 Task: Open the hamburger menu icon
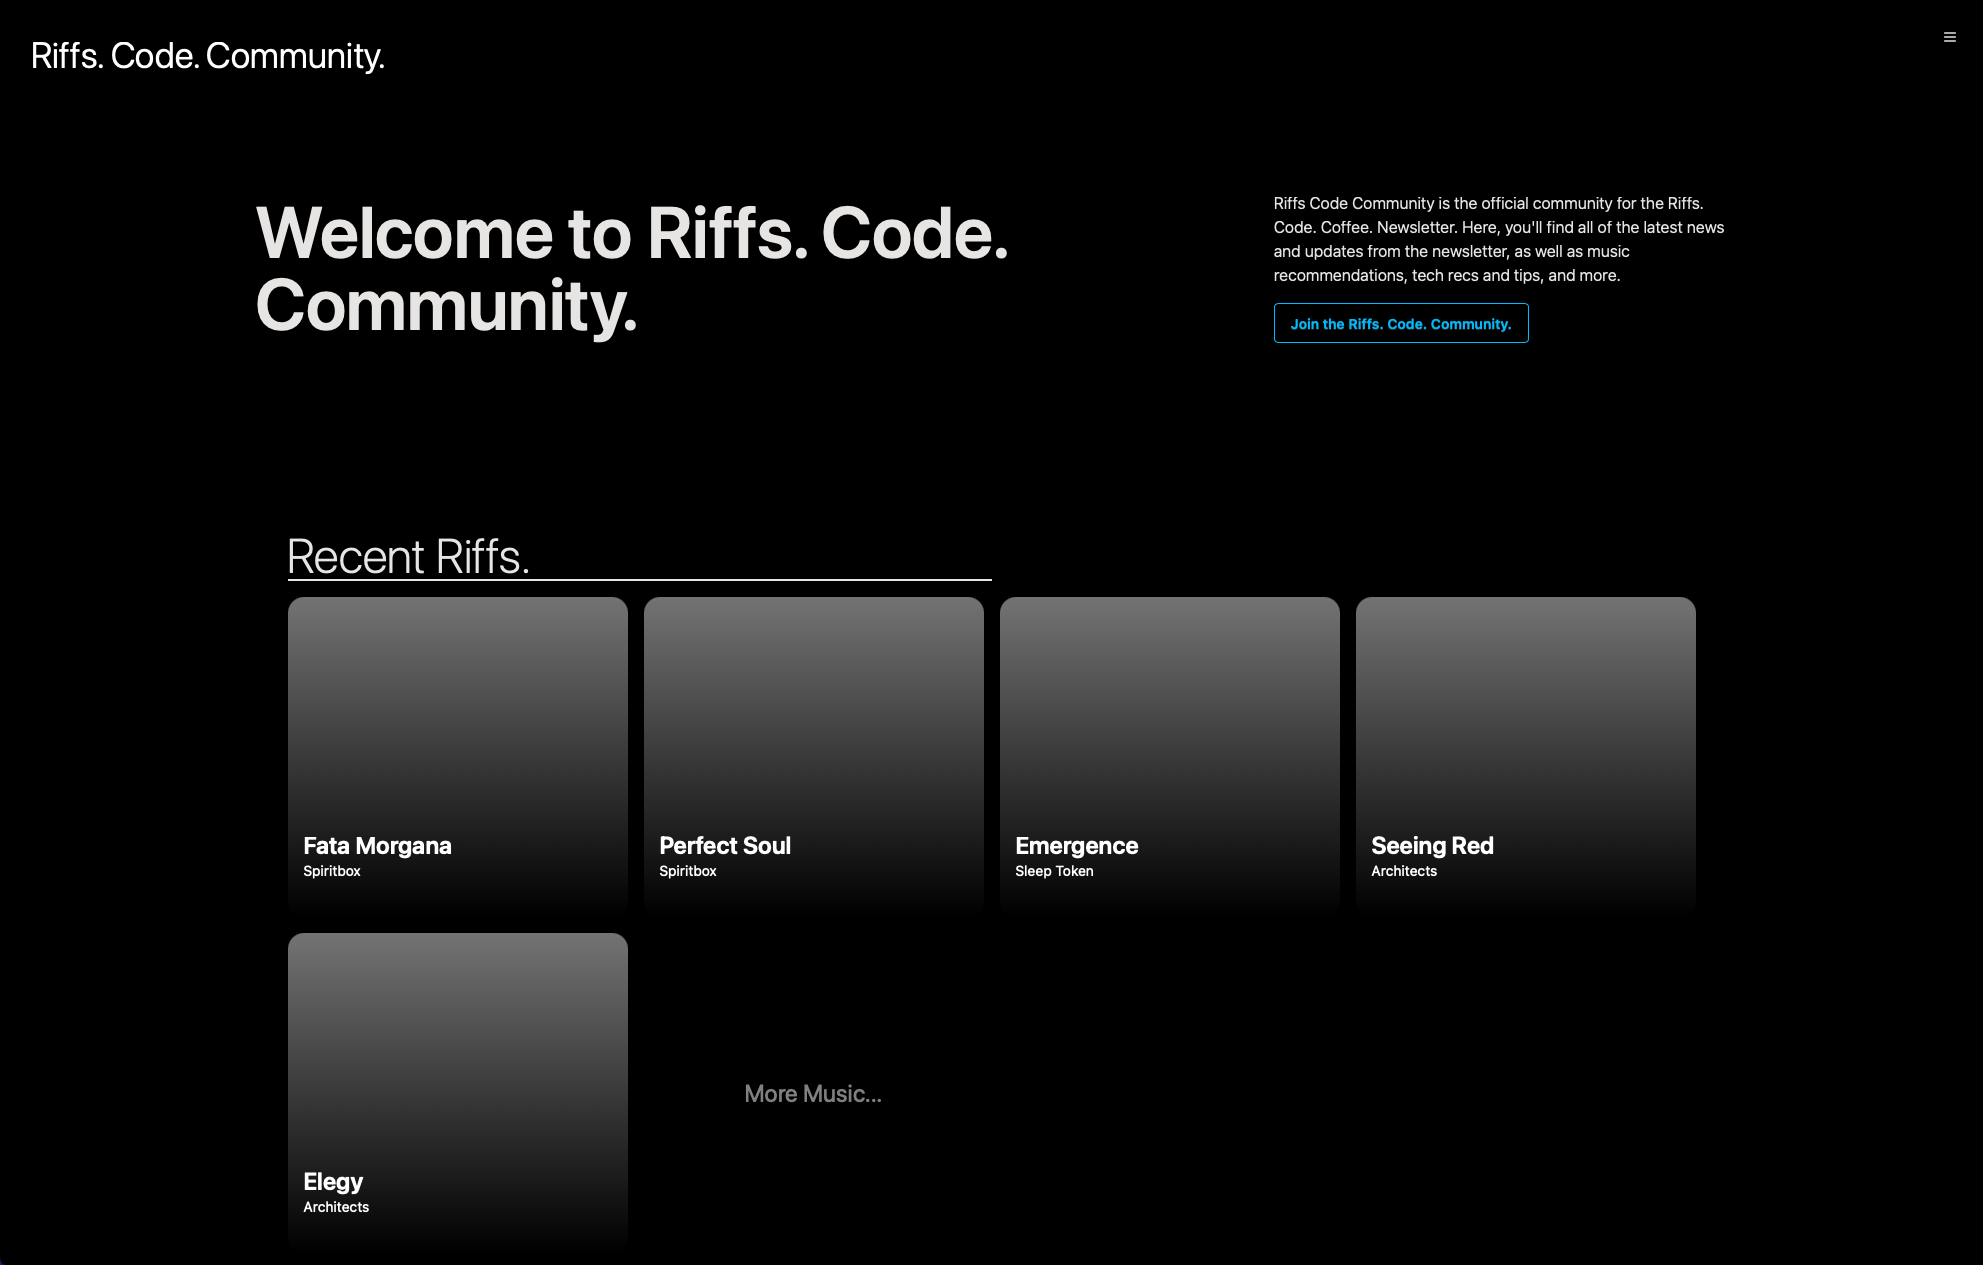click(x=1949, y=37)
